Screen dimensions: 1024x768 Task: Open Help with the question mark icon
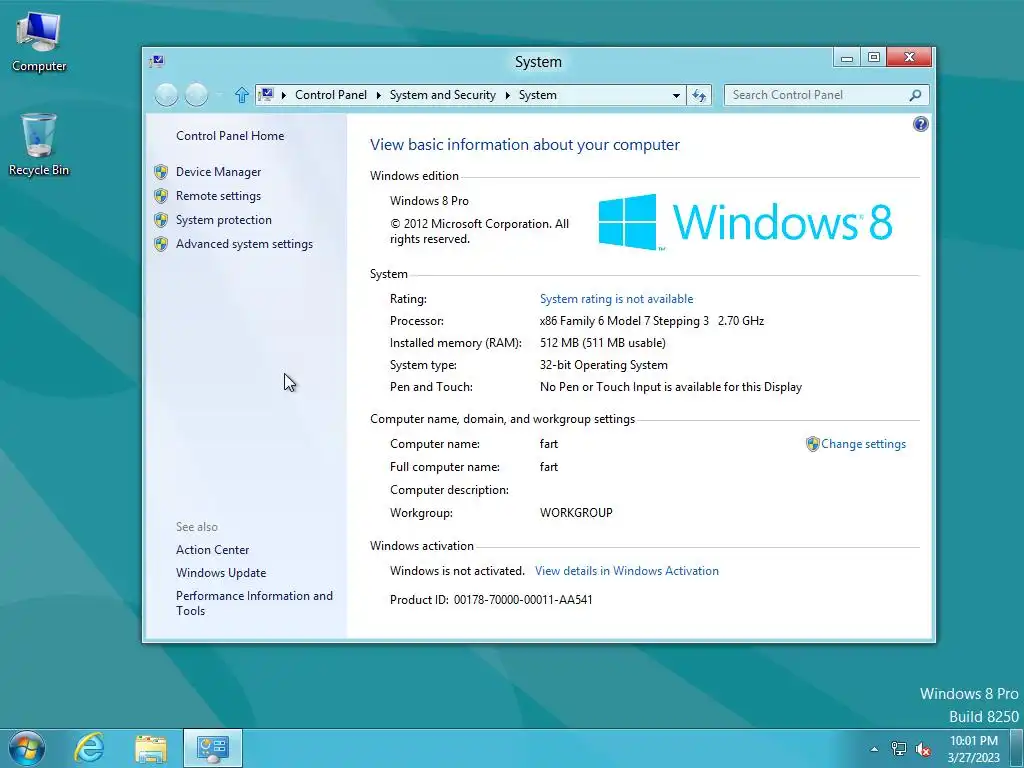(920, 124)
